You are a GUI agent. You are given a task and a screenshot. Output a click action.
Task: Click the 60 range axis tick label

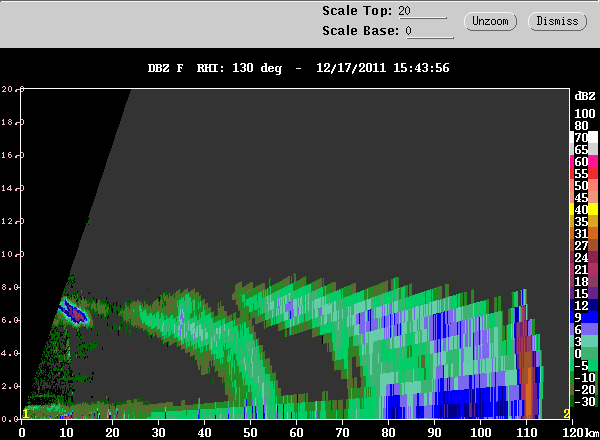(296, 433)
